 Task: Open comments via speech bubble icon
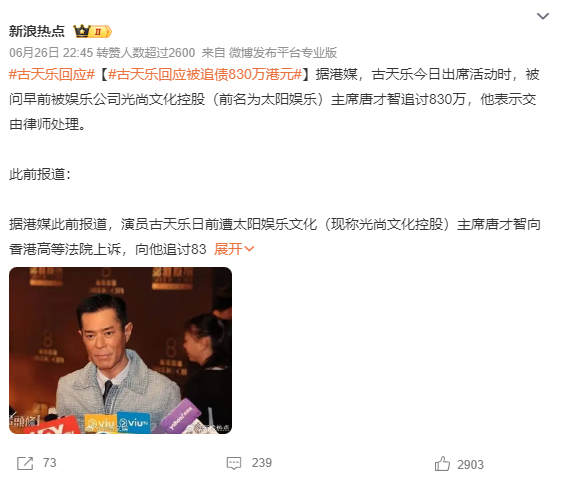pyautogui.click(x=234, y=463)
